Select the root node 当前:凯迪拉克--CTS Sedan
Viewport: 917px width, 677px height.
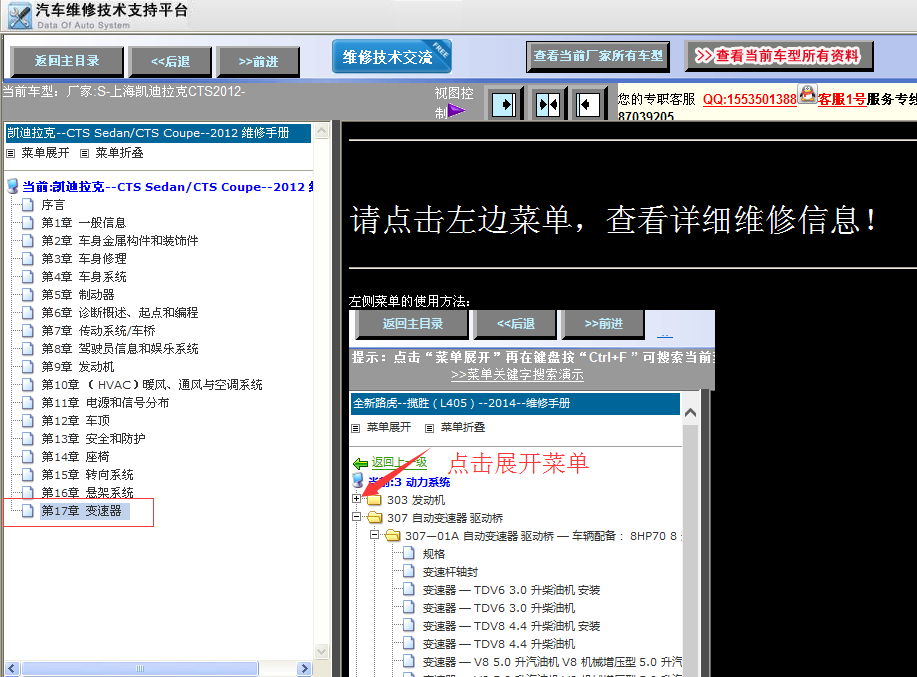click(x=168, y=187)
